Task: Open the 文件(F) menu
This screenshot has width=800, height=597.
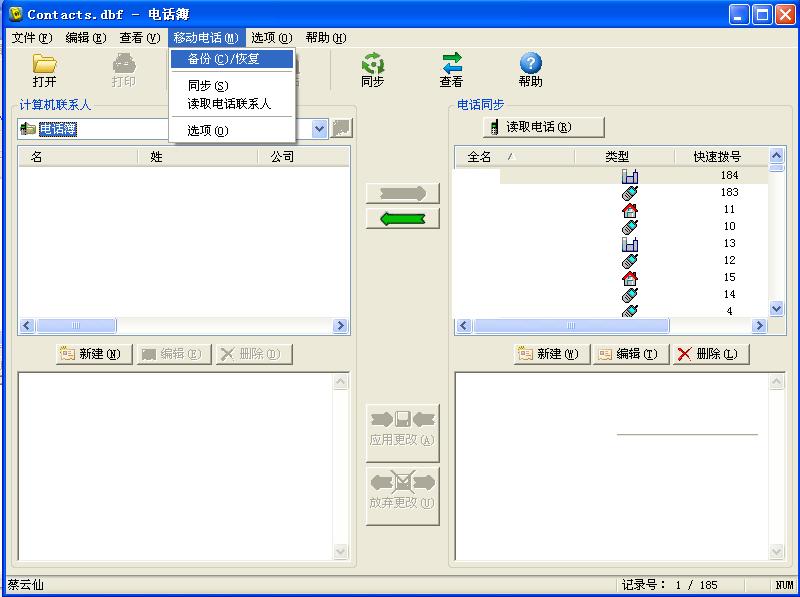Action: [x=32, y=38]
